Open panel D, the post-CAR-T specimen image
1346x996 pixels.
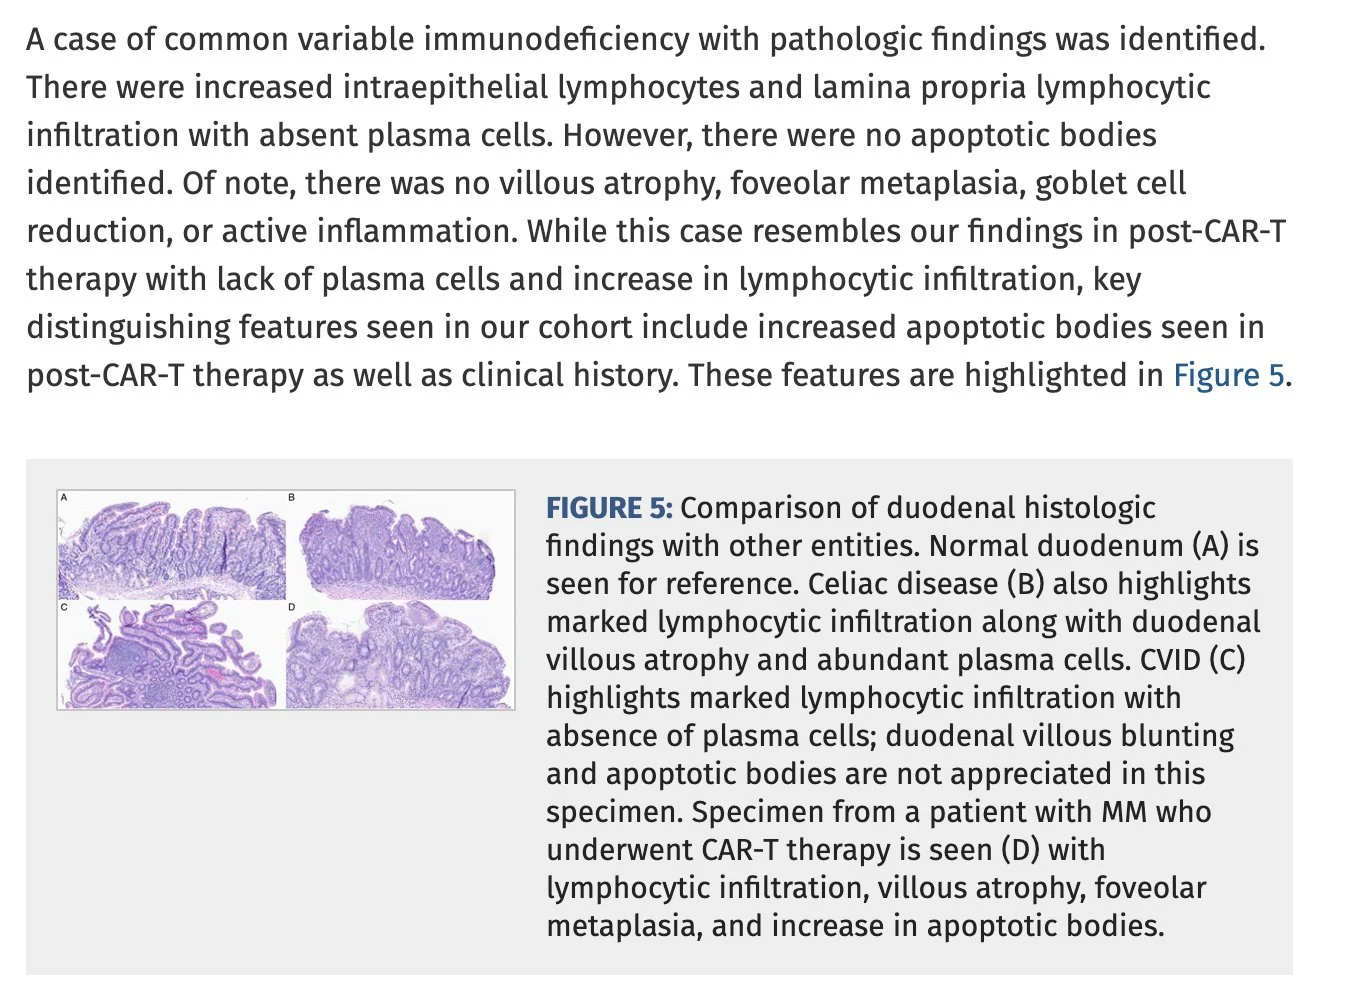pyautogui.click(x=398, y=657)
